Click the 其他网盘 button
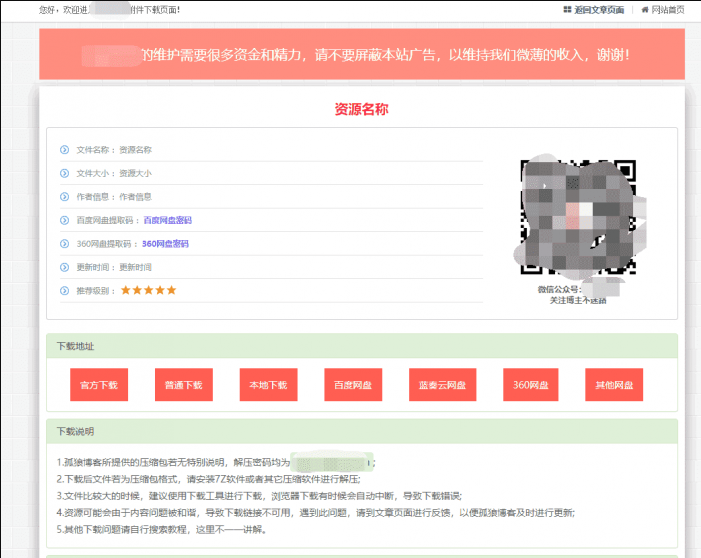 (614, 385)
